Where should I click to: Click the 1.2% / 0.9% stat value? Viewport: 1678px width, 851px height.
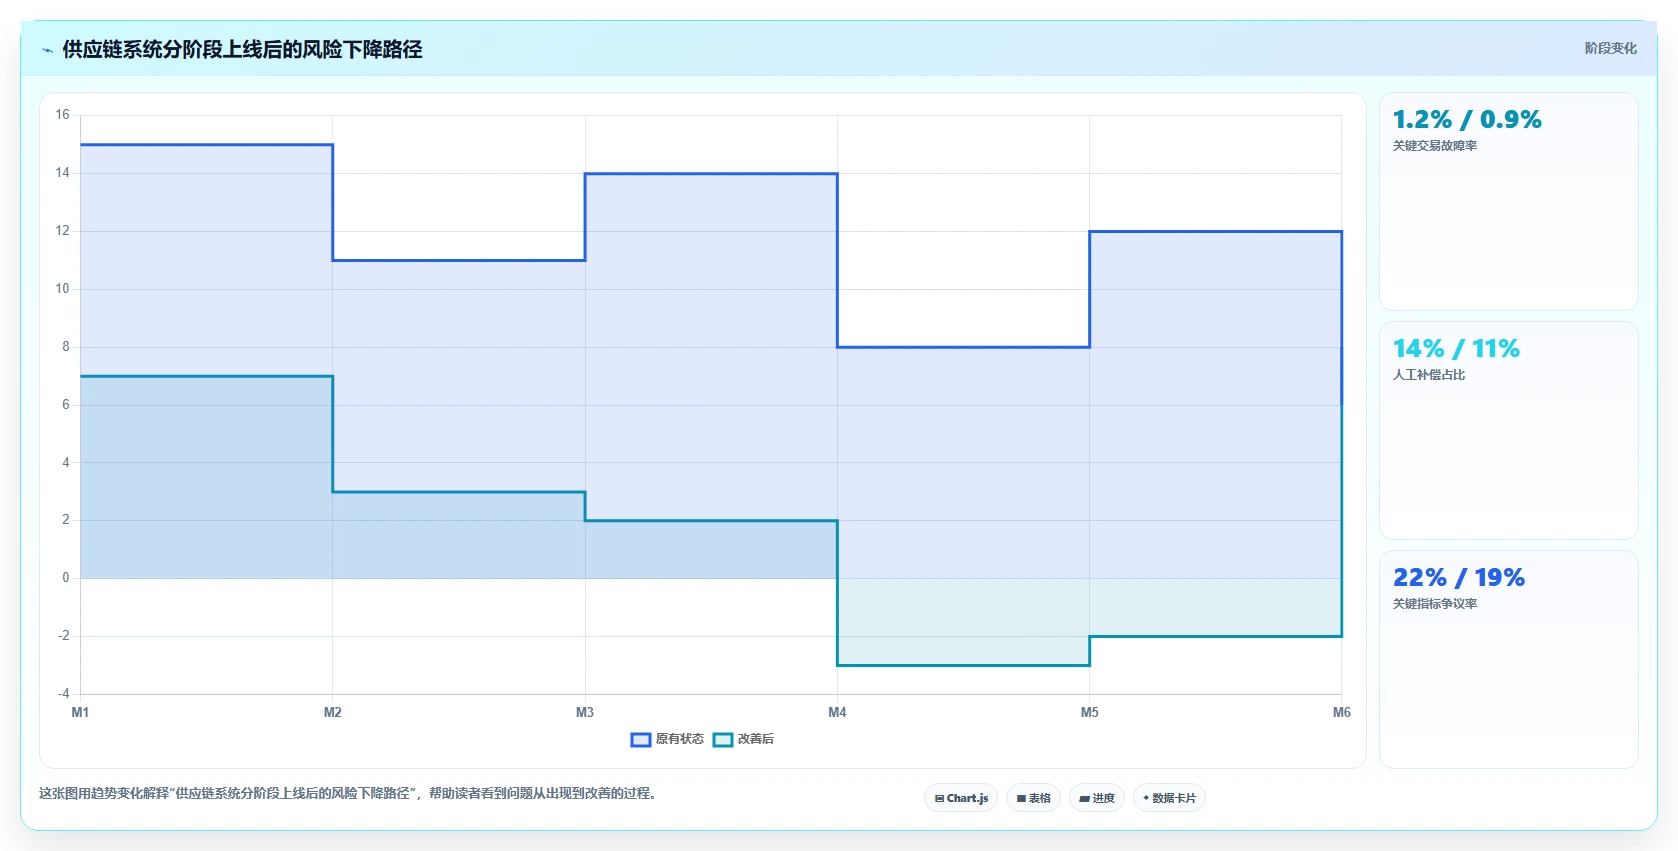[x=1467, y=120]
